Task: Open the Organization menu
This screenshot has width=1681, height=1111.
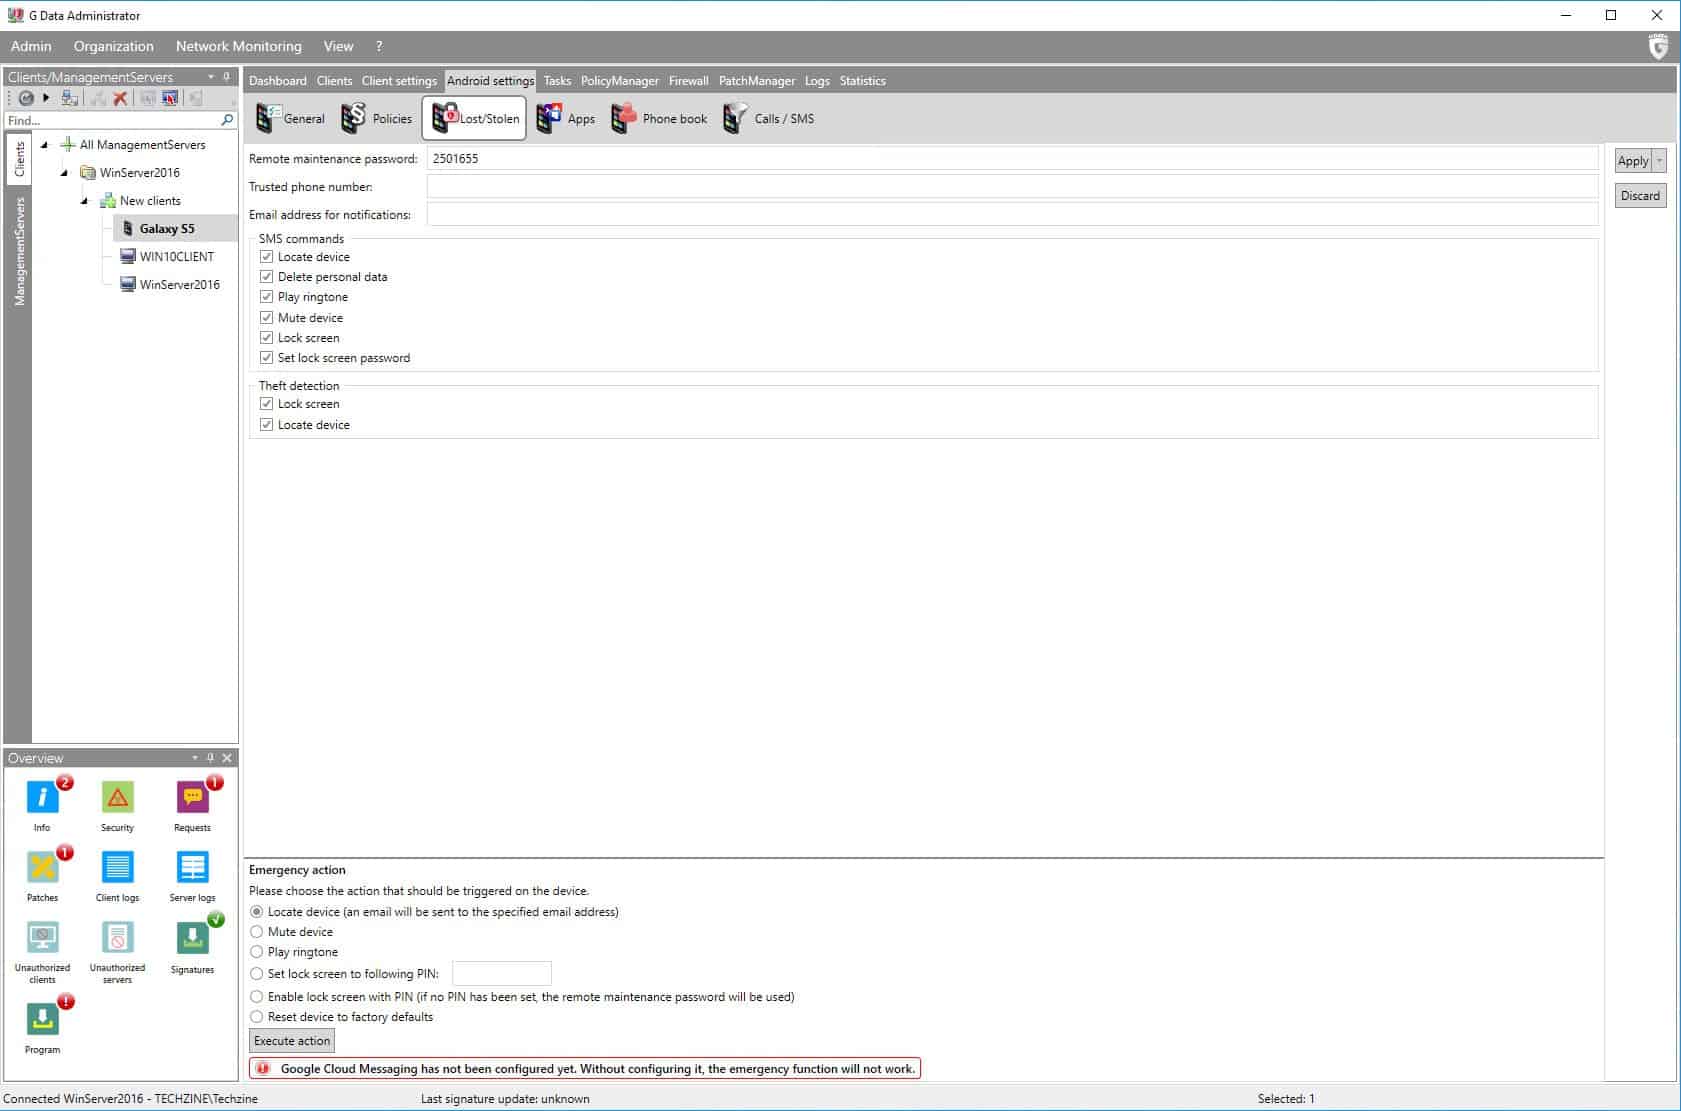Action: pos(113,46)
